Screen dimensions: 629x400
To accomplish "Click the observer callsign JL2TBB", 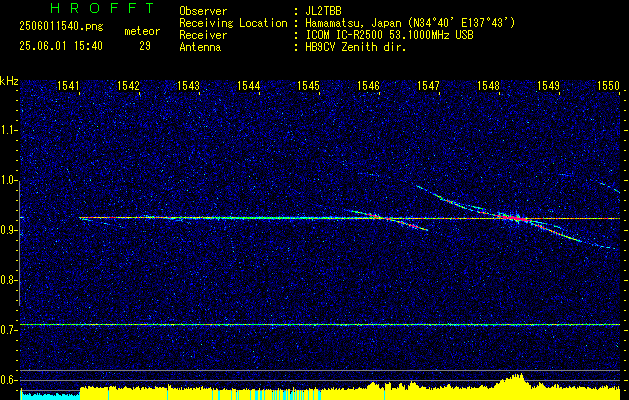I will [x=323, y=11].
